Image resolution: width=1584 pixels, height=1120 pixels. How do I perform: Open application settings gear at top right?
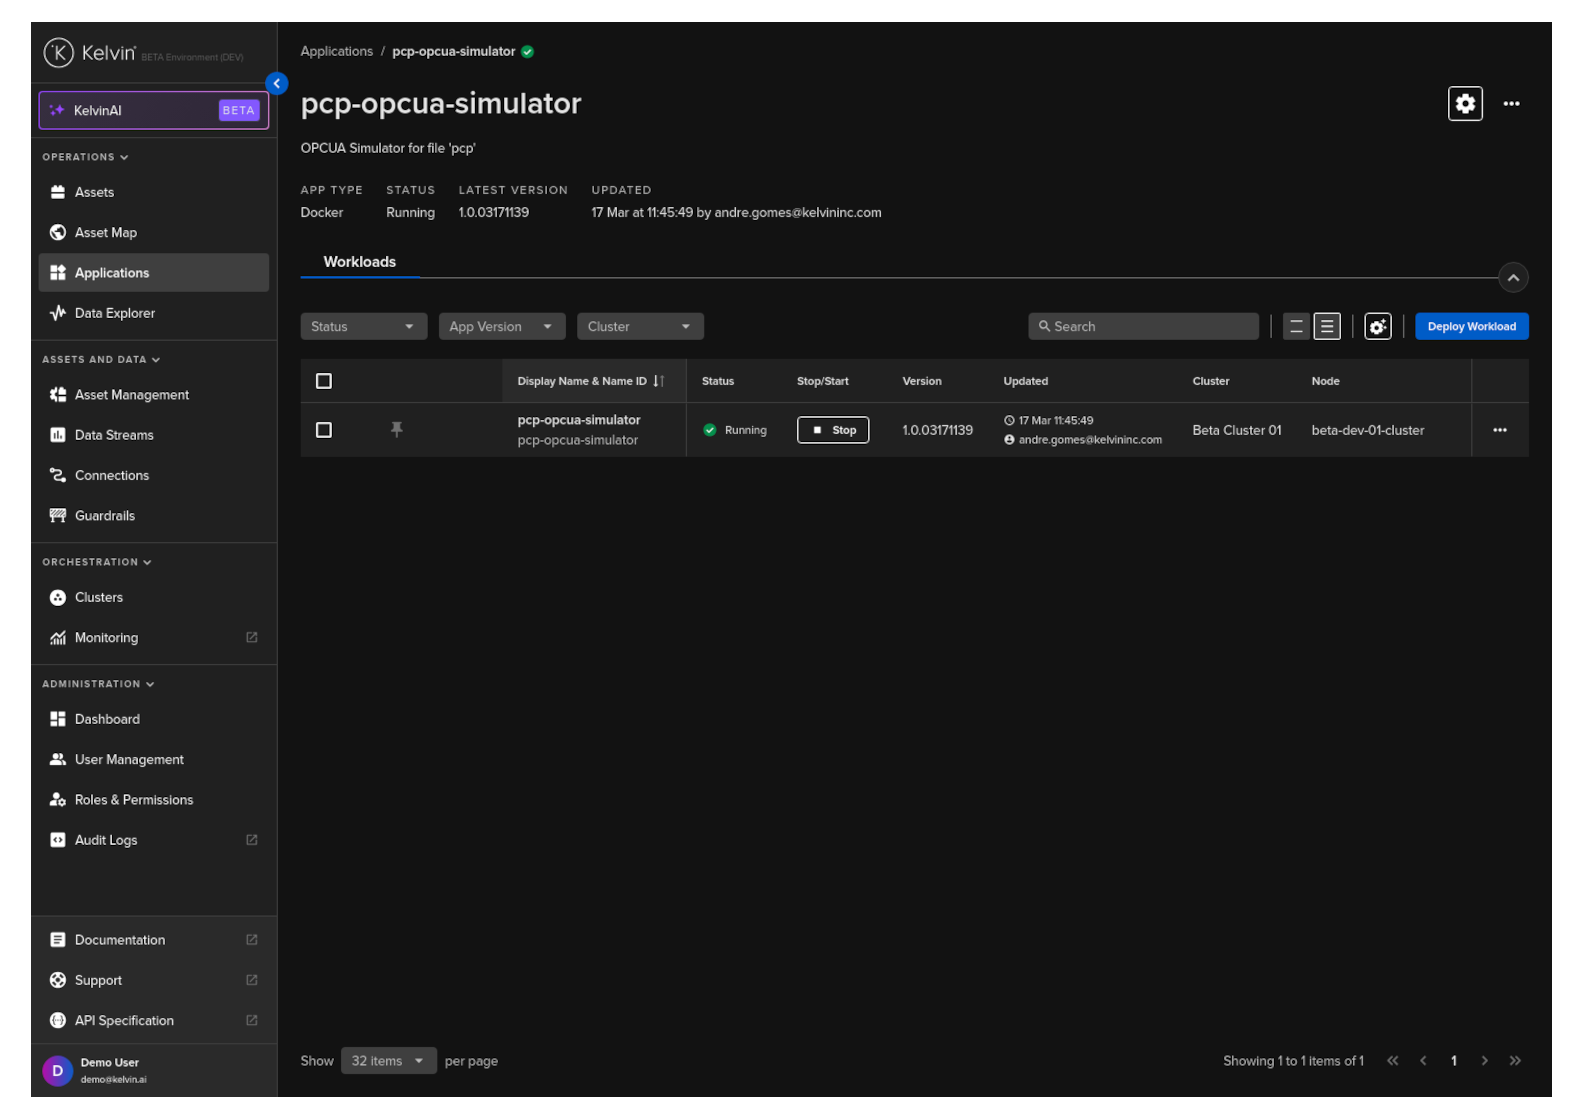coord(1465,104)
